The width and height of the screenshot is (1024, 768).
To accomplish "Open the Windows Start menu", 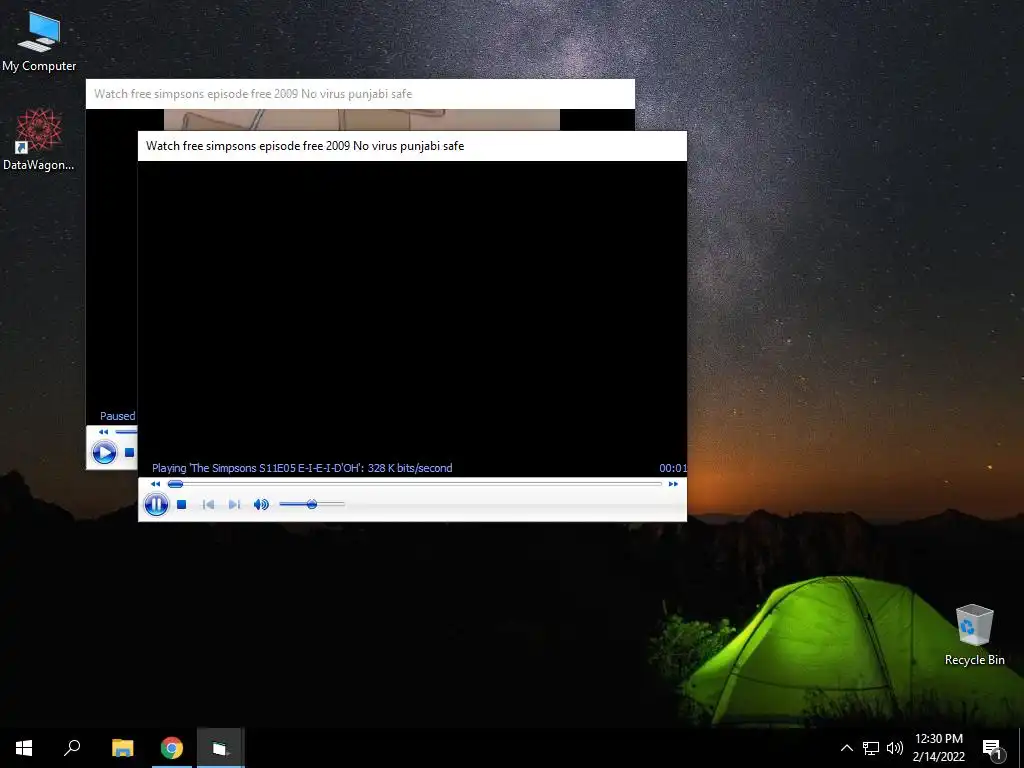I will 24,748.
